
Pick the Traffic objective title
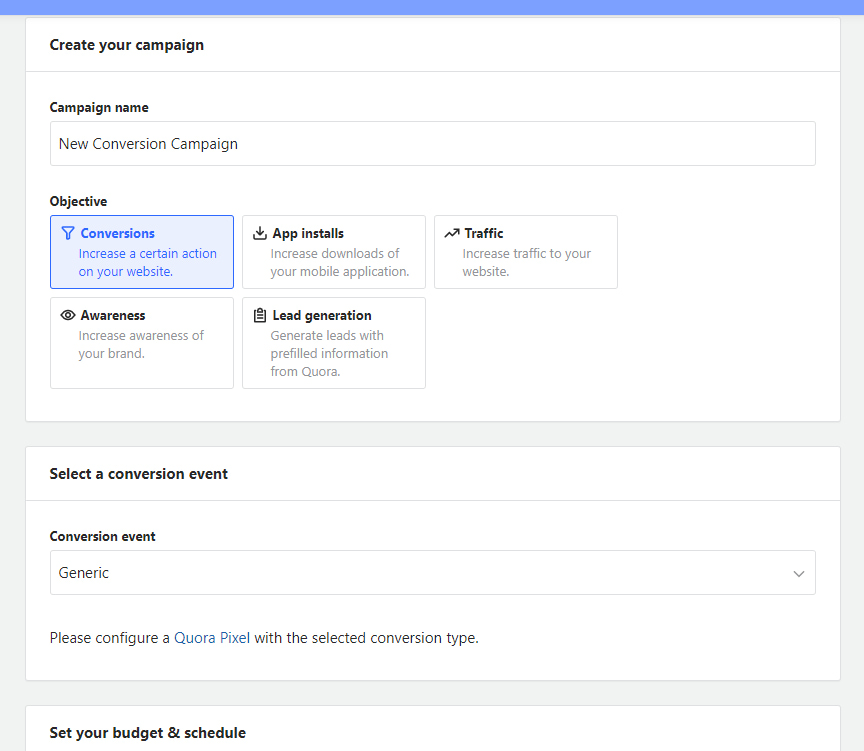[x=484, y=233]
